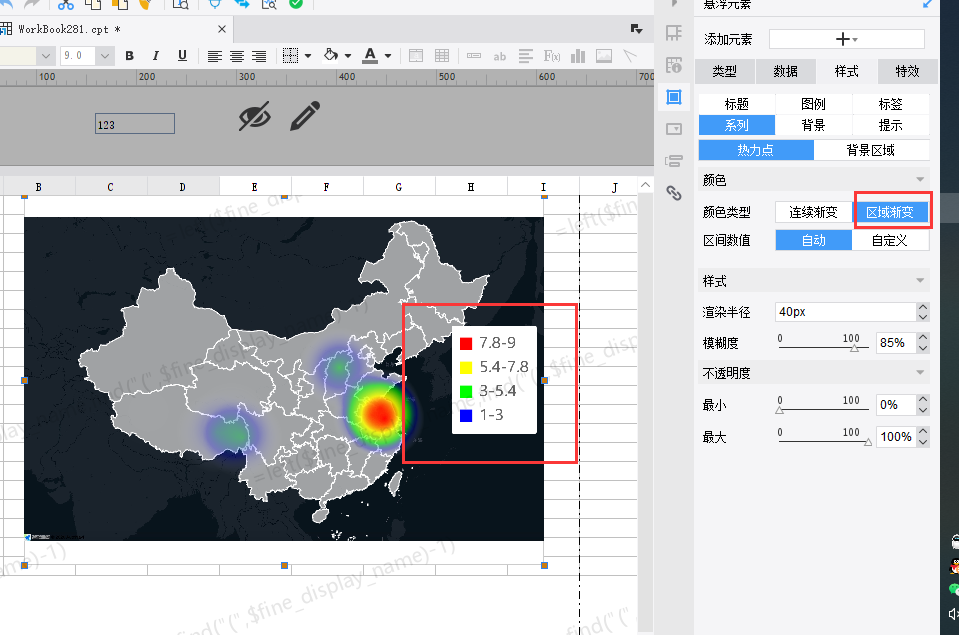Select the 背景 sub-tab

[x=813, y=125]
